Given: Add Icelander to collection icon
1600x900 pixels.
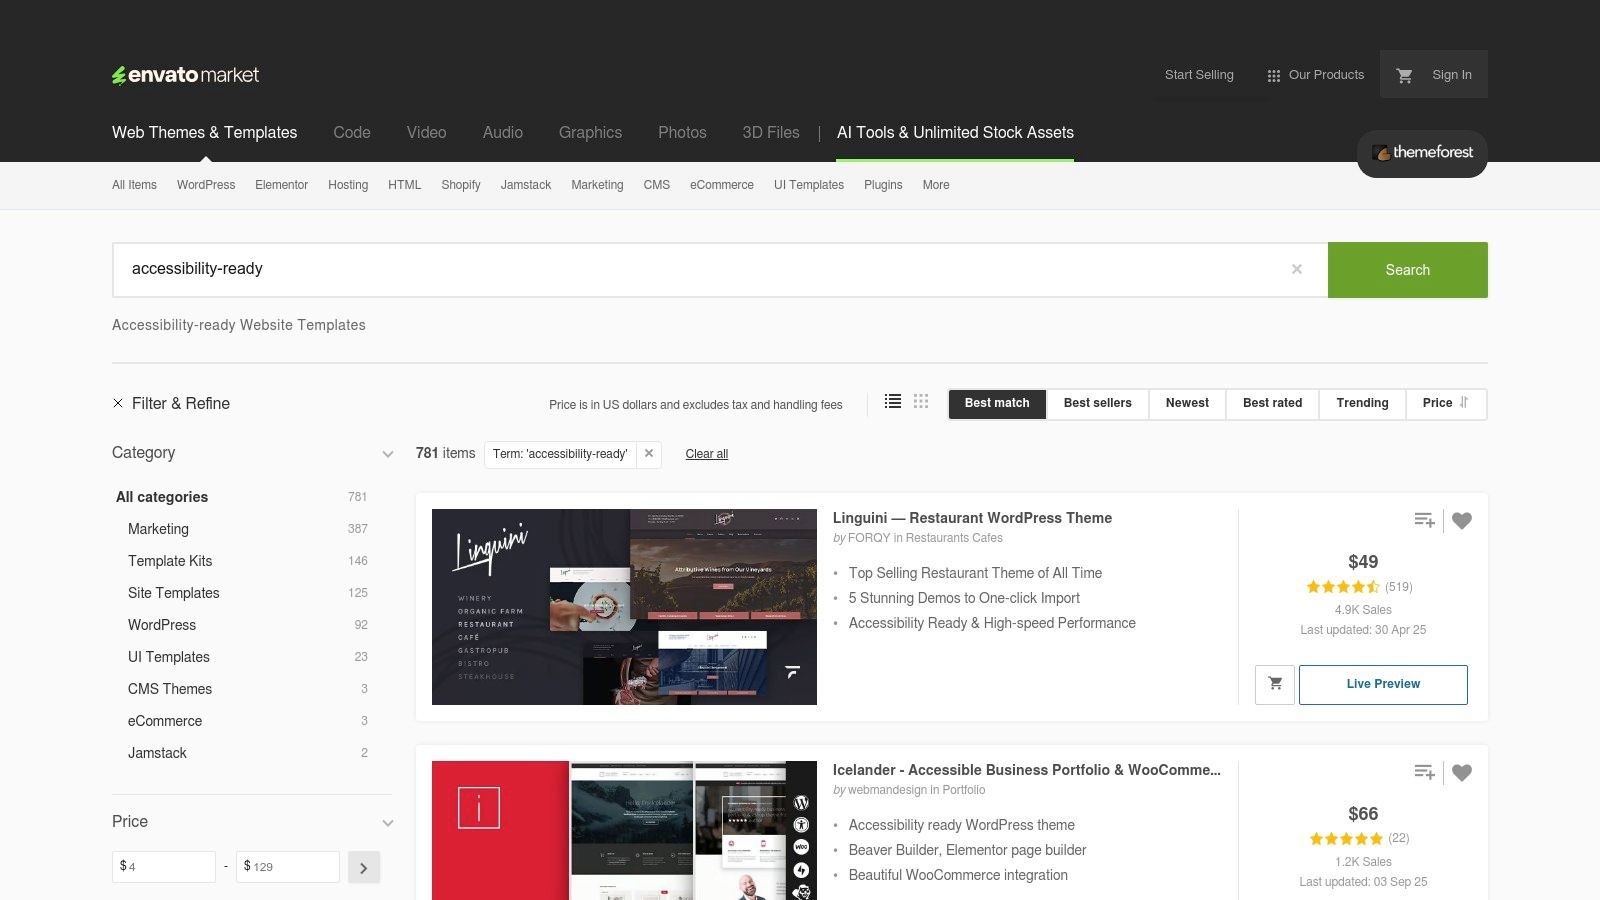Looking at the screenshot, I should coord(1424,772).
